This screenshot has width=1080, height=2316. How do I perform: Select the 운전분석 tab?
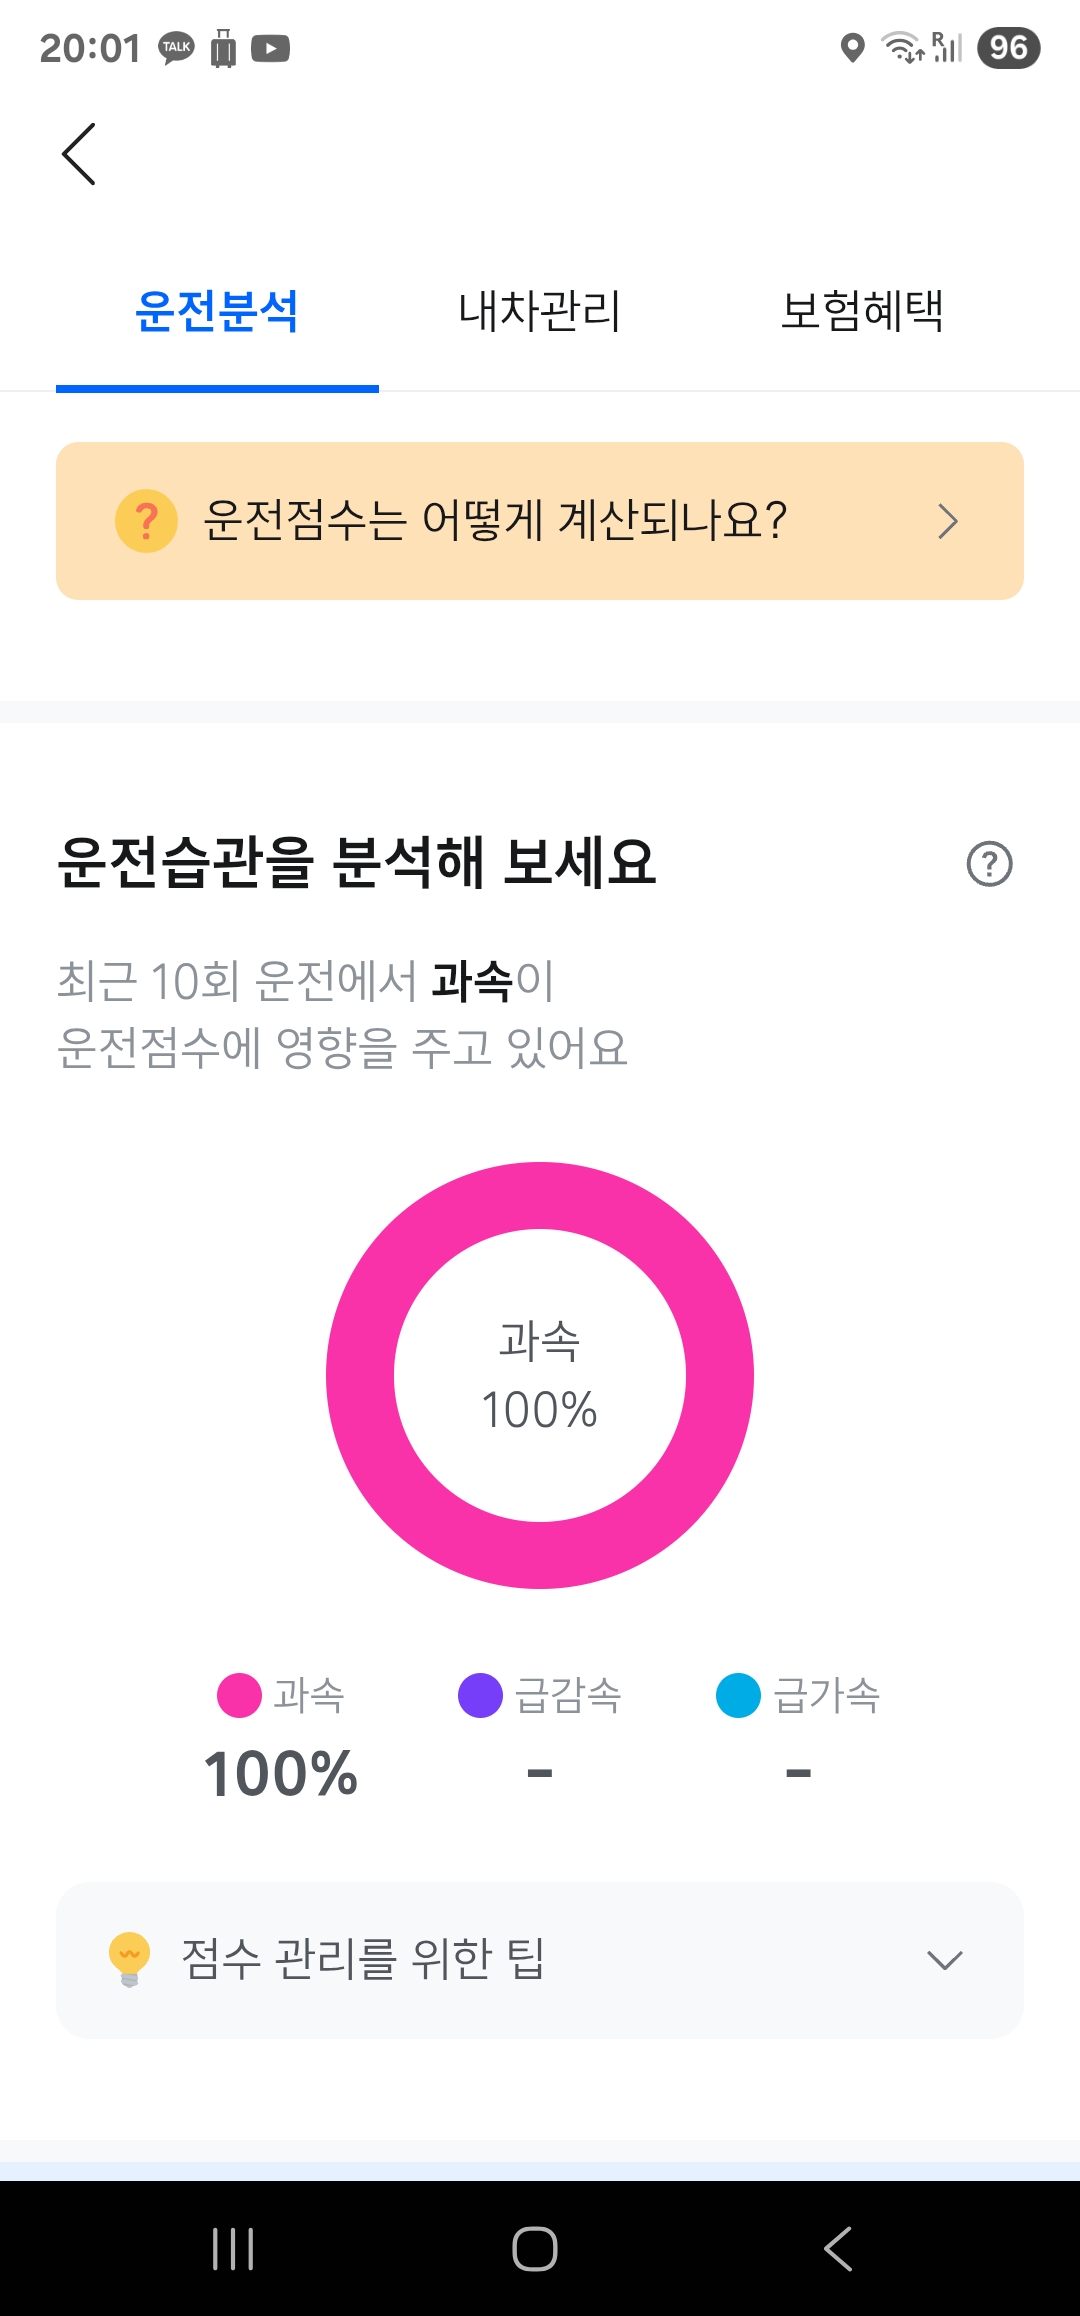pos(217,311)
